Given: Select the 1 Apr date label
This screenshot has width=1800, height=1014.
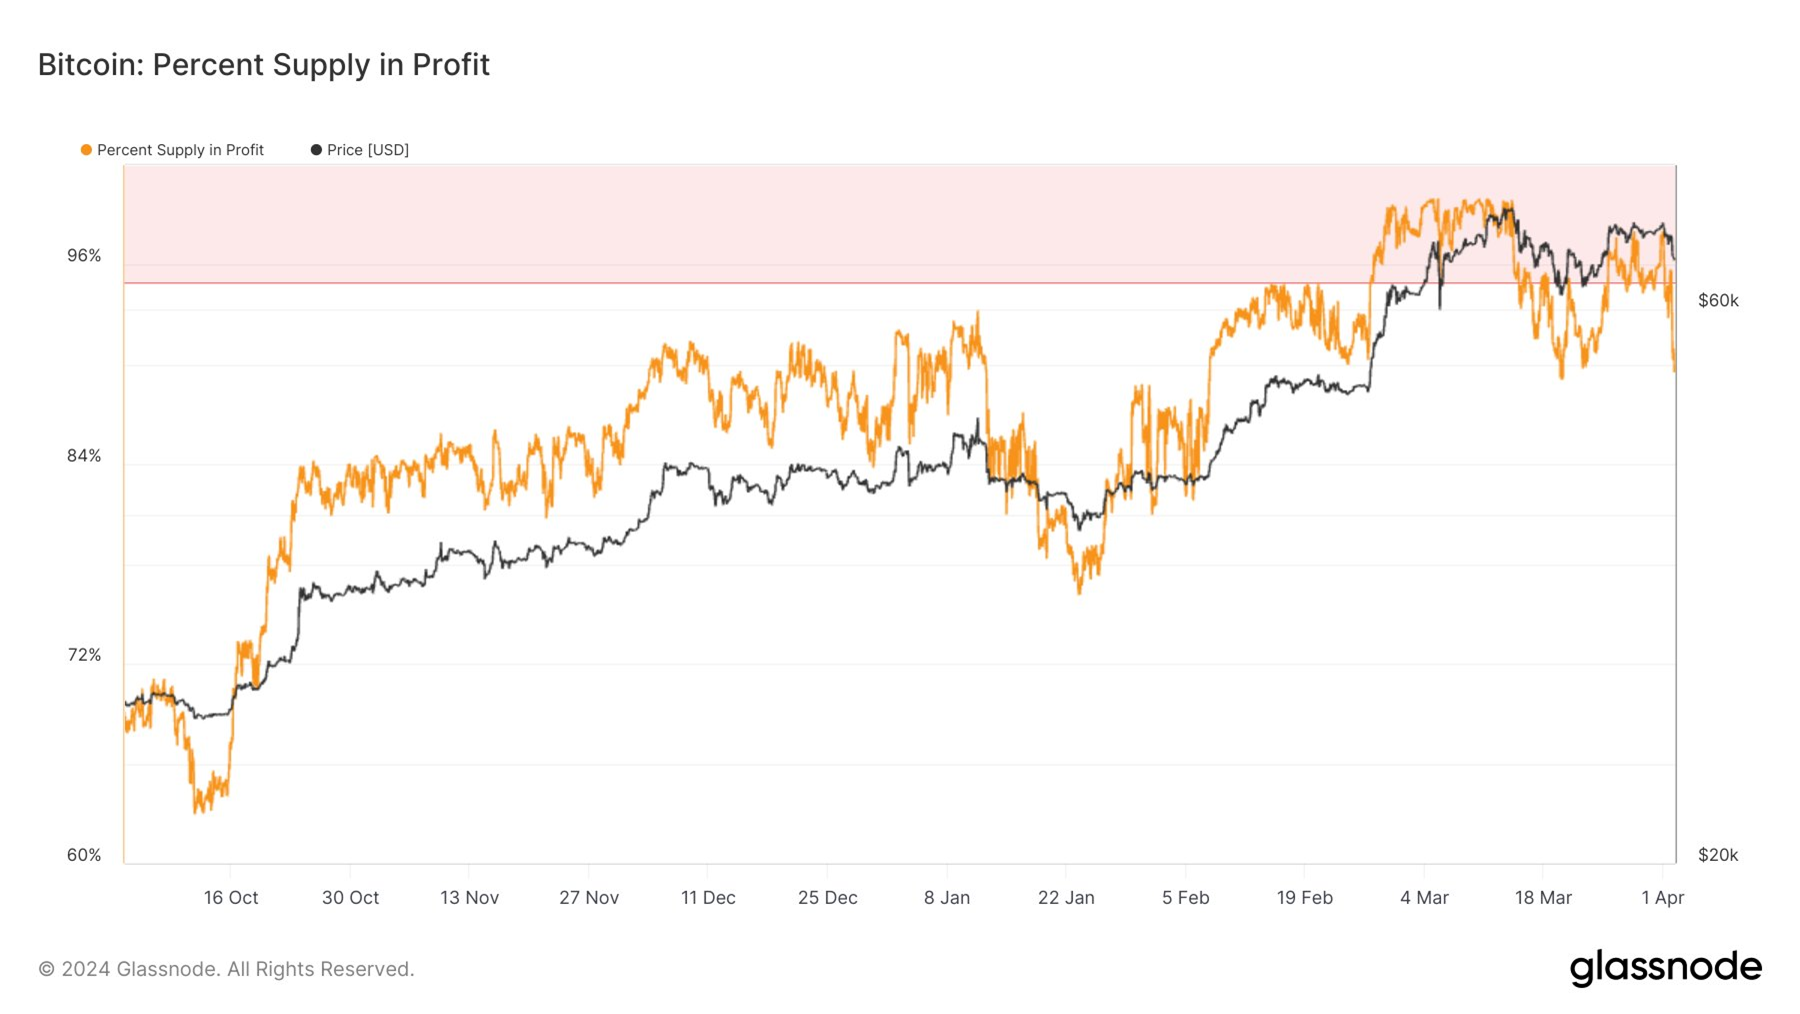Looking at the screenshot, I should click(x=1662, y=898).
